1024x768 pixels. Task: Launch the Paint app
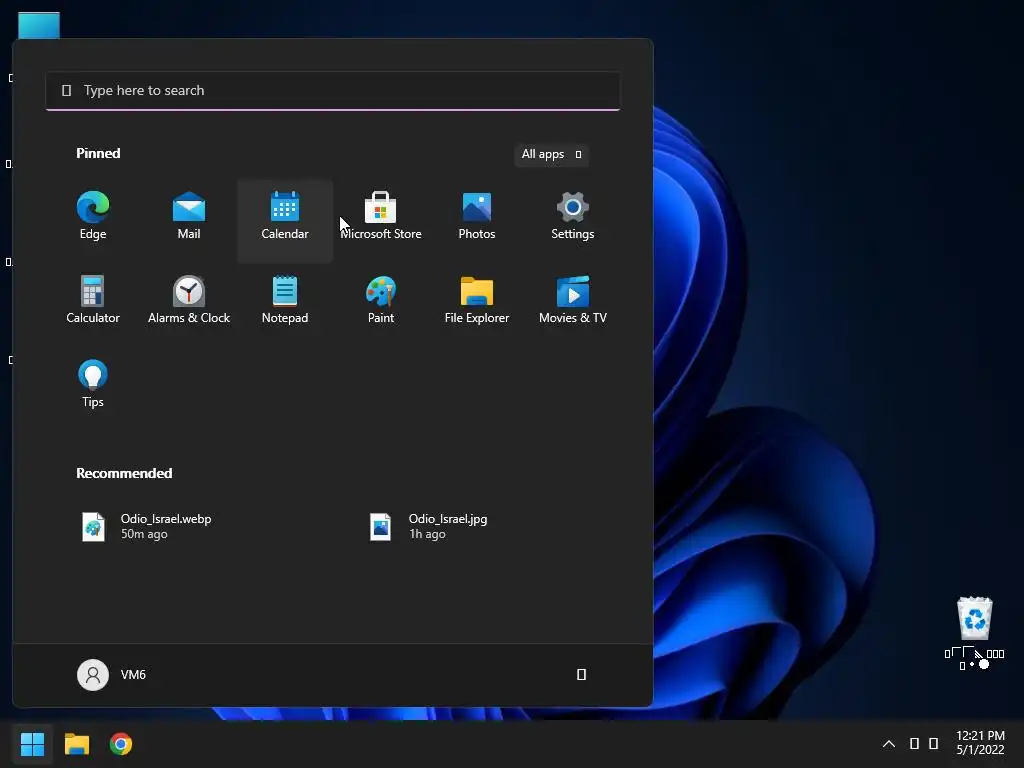pyautogui.click(x=381, y=300)
